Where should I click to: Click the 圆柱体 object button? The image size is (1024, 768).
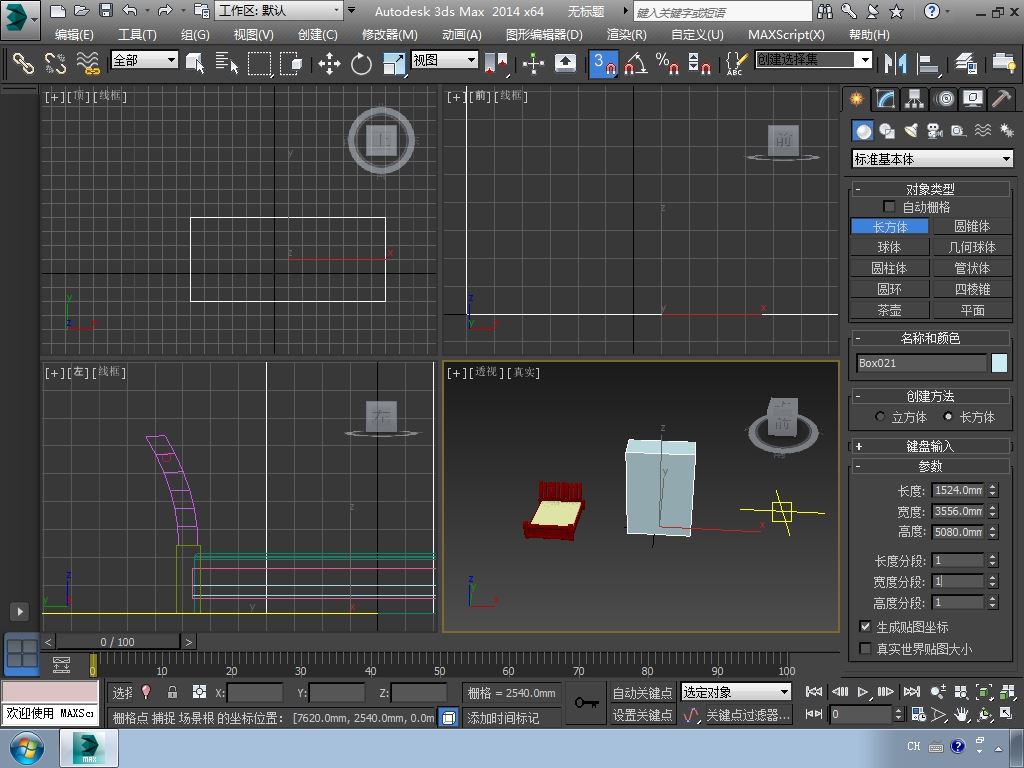[889, 268]
